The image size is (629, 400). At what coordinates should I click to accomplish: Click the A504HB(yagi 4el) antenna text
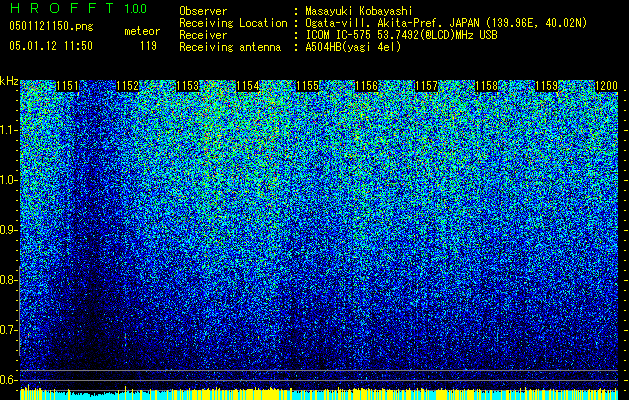point(353,47)
